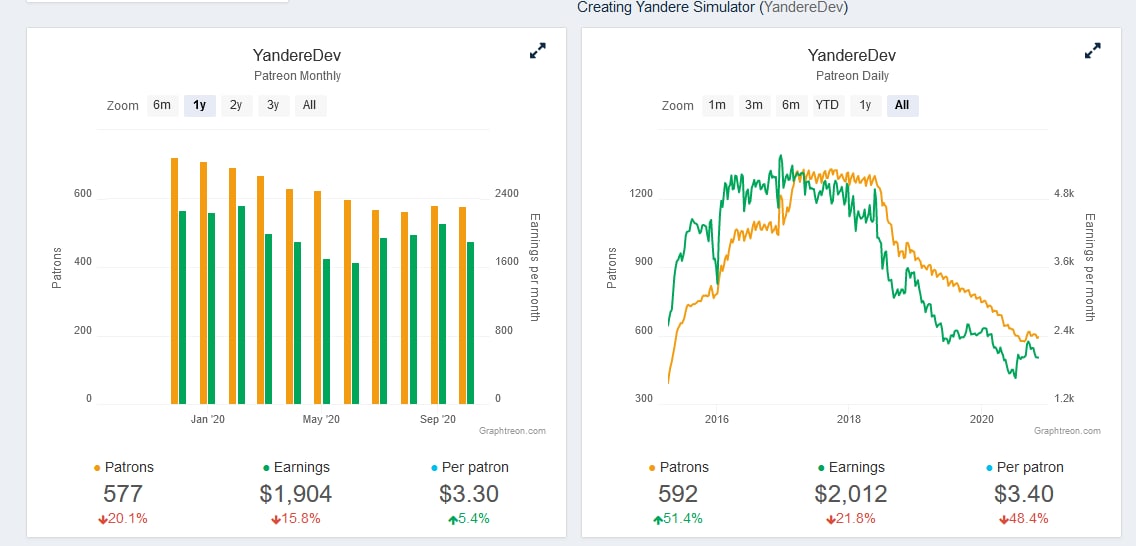Select the 2016 axis label in Daily chart
This screenshot has height=546, width=1136.
click(x=716, y=419)
